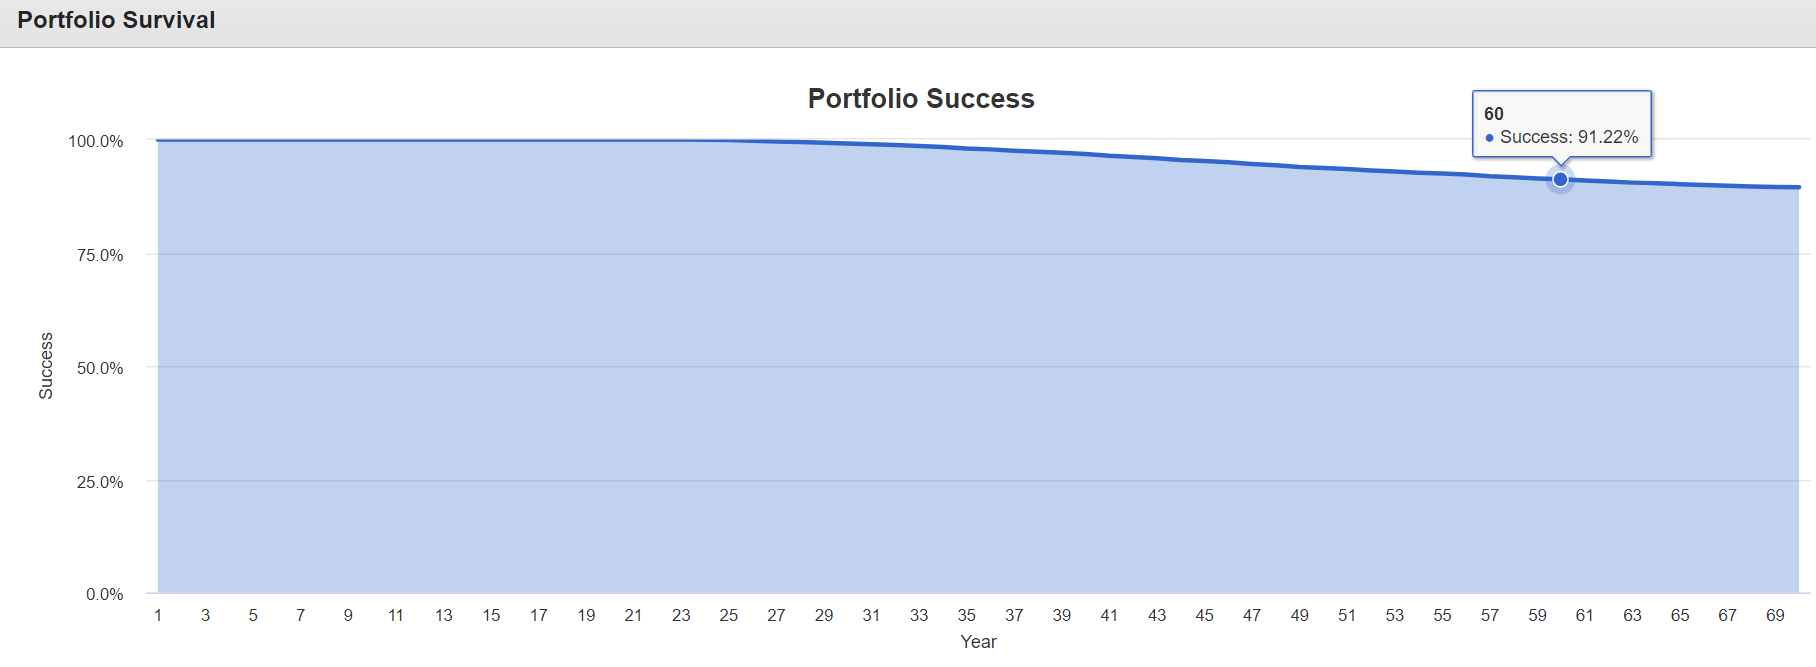Click the blue bullet in the tooltip
This screenshot has width=1816, height=667.
pos(1490,138)
